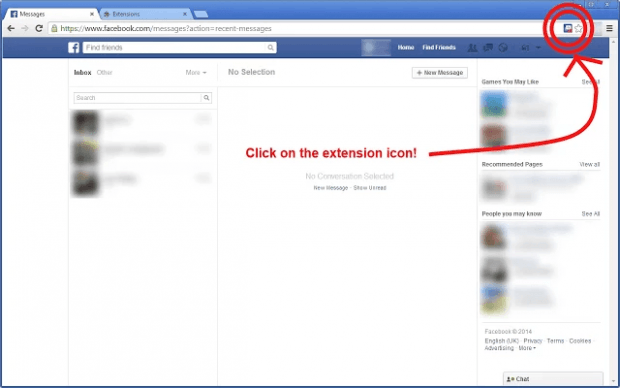
Task: Open the Chrome hamburger menu
Action: [609, 28]
